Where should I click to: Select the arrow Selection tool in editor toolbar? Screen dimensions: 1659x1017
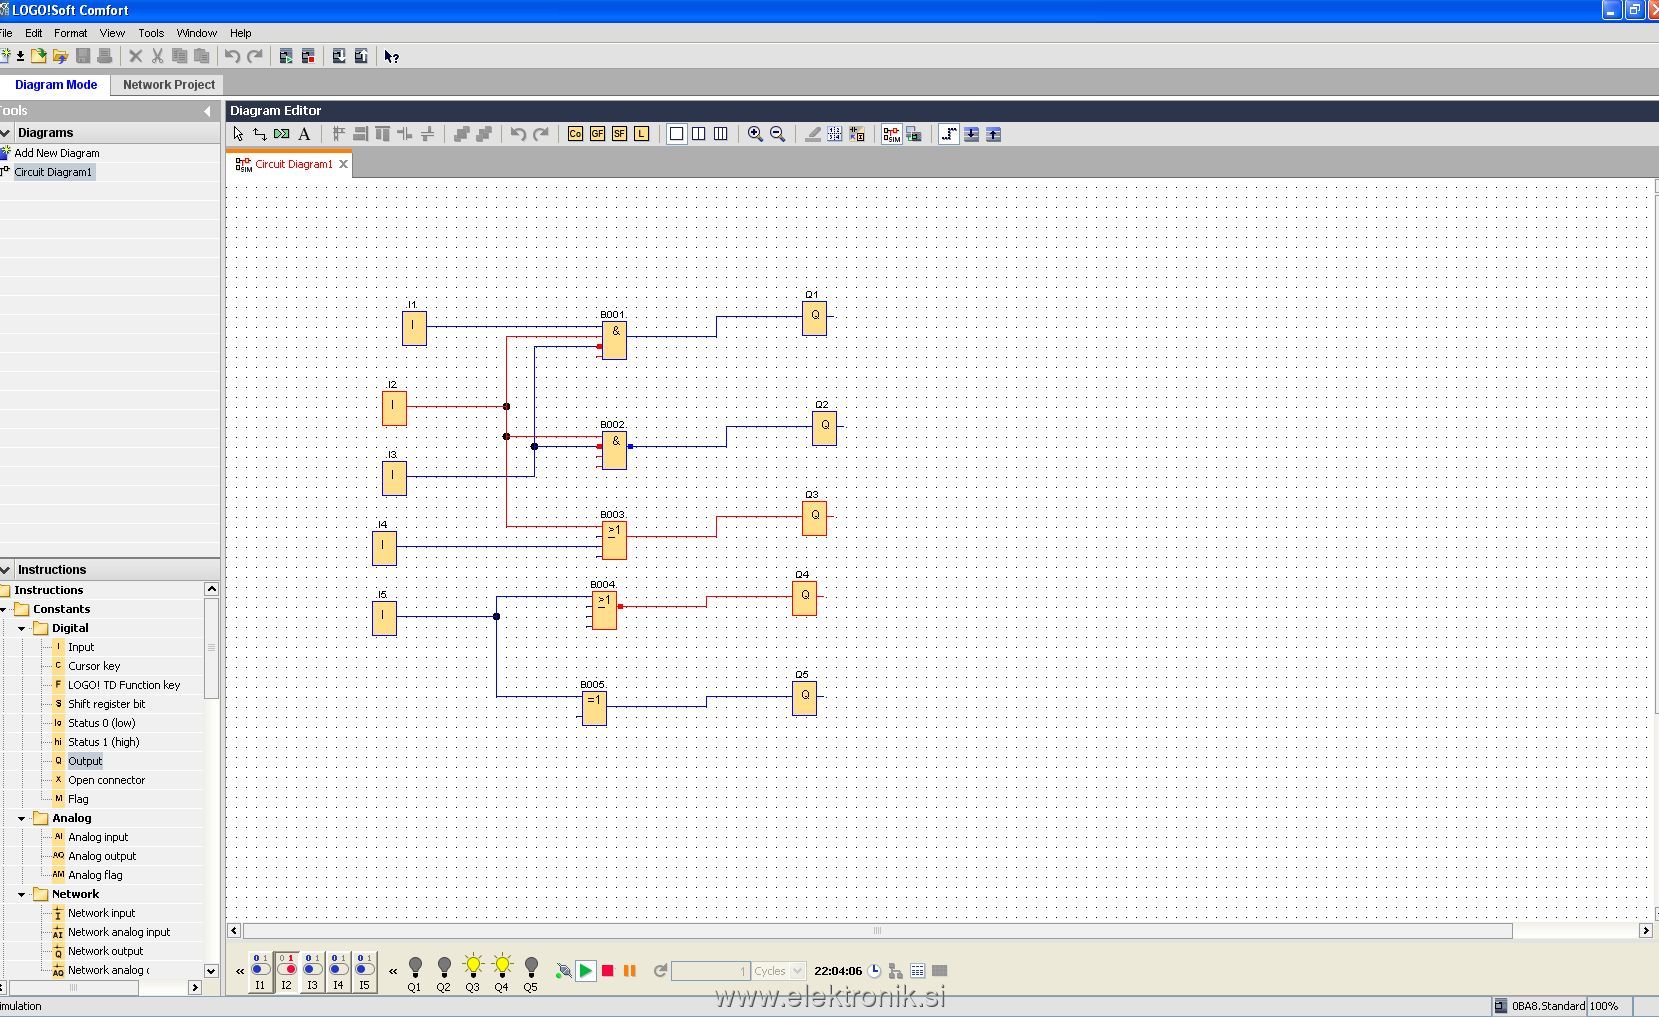click(x=238, y=134)
